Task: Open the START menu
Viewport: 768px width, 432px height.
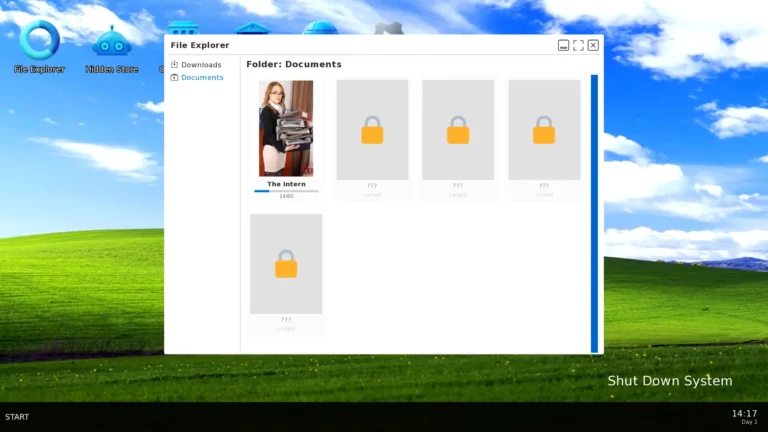Action: tap(17, 417)
